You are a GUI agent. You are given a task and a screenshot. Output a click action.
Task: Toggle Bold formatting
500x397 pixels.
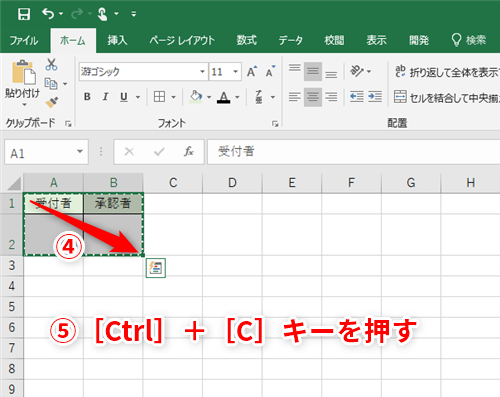(87, 97)
